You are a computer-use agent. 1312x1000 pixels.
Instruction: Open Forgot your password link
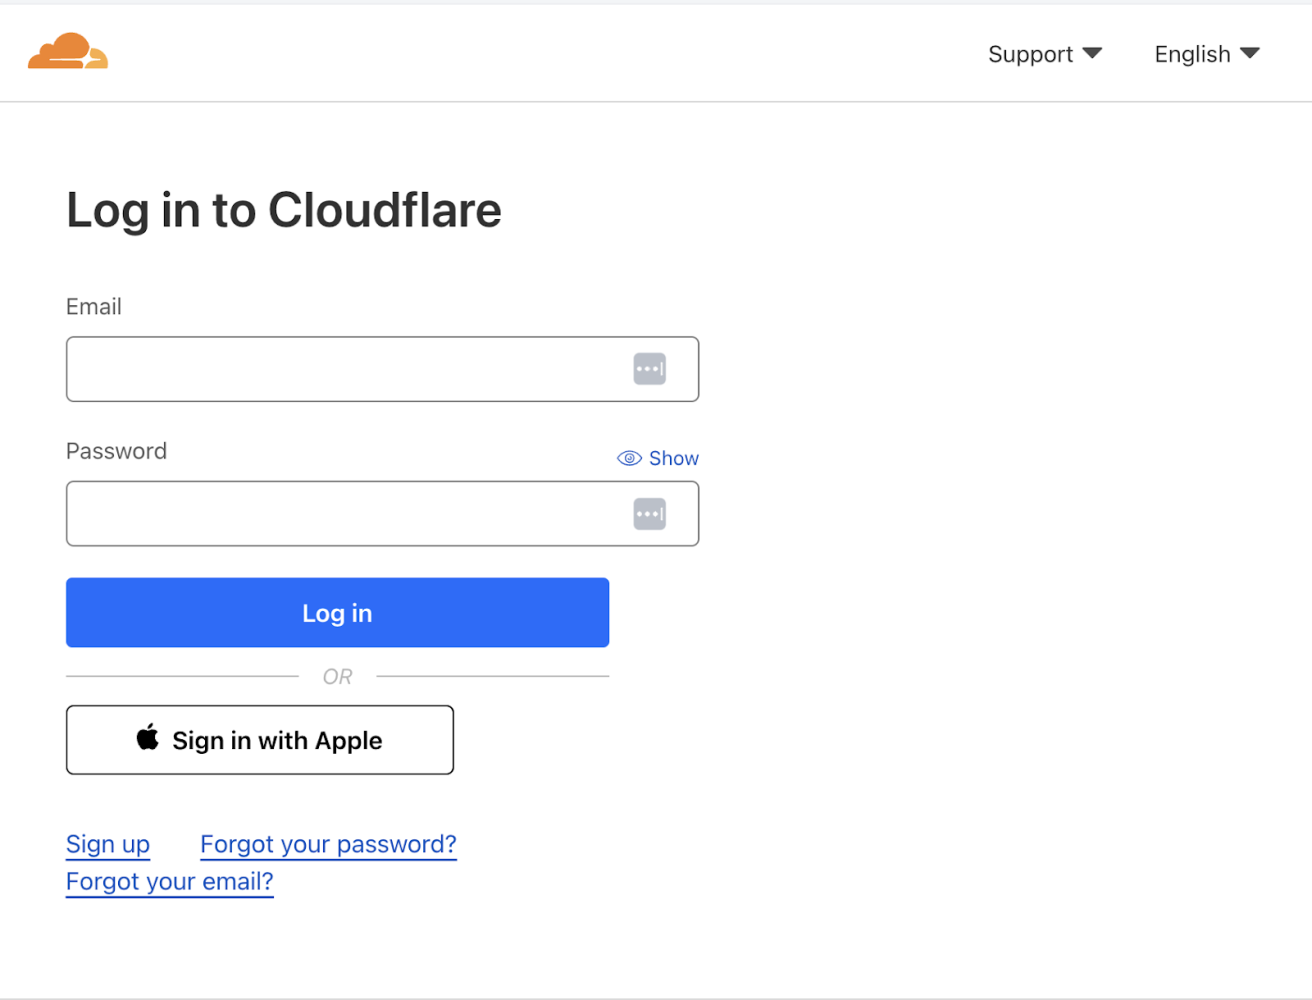(x=328, y=844)
